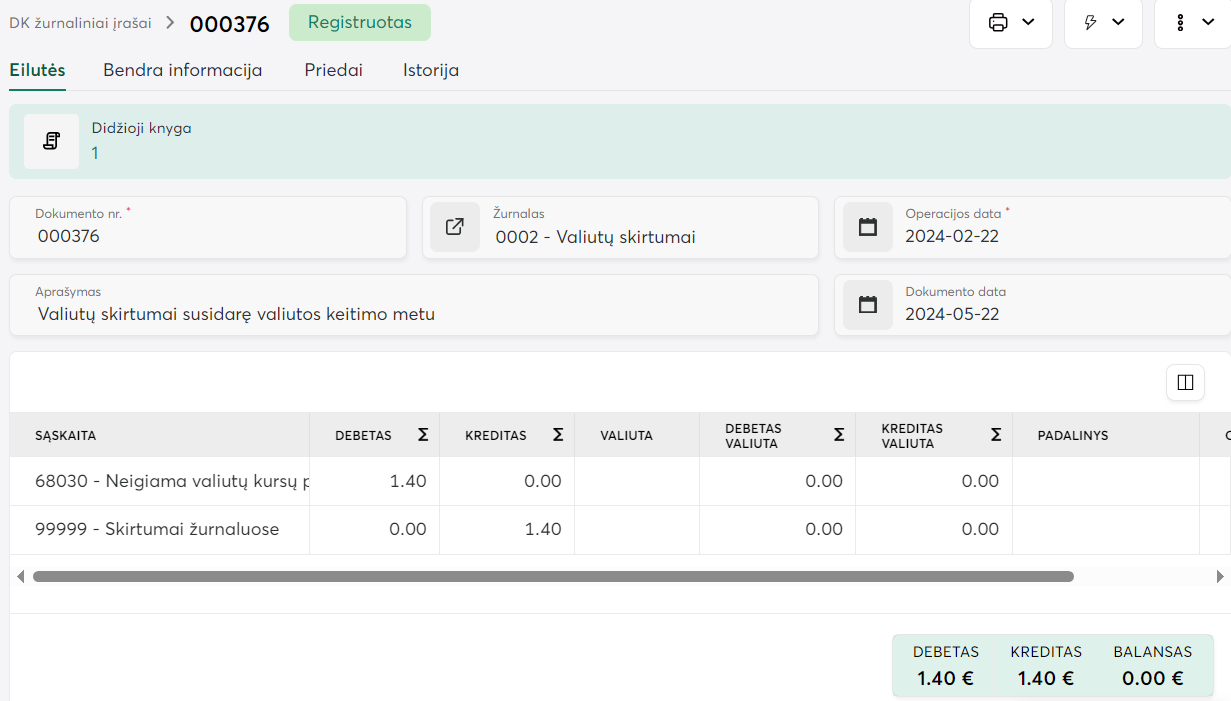1231x701 pixels.
Task: Click the Didžioji knyga ledger icon
Action: (x=51, y=141)
